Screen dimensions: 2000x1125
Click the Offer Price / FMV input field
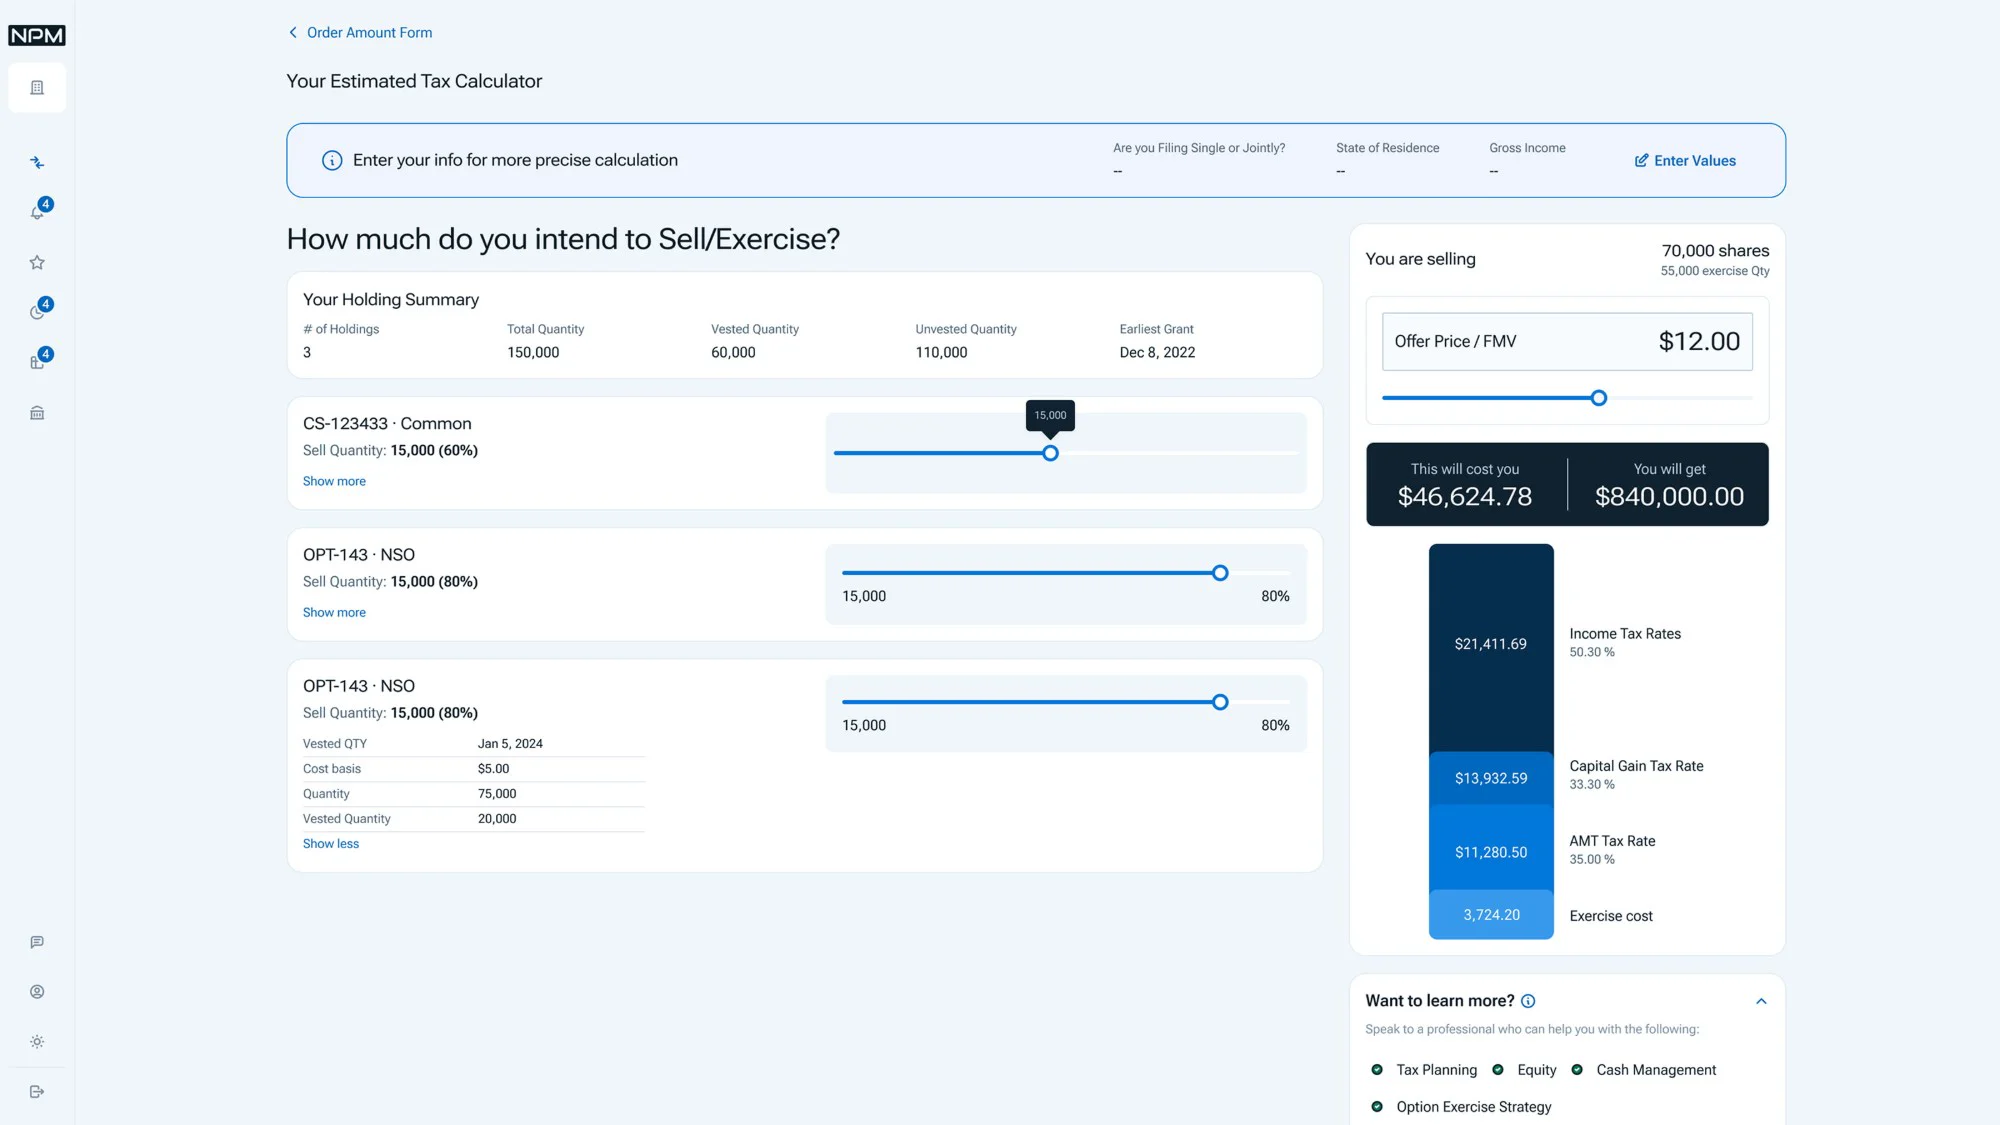coord(1567,341)
